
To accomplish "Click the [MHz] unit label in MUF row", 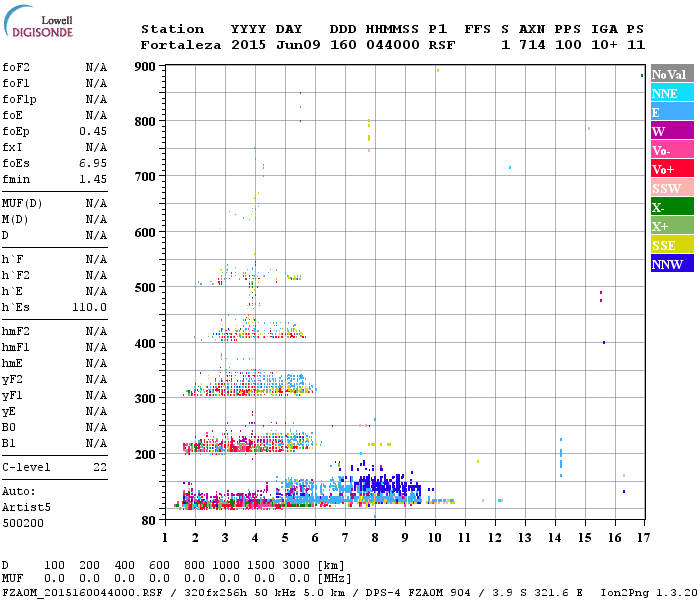I will 334,579.
